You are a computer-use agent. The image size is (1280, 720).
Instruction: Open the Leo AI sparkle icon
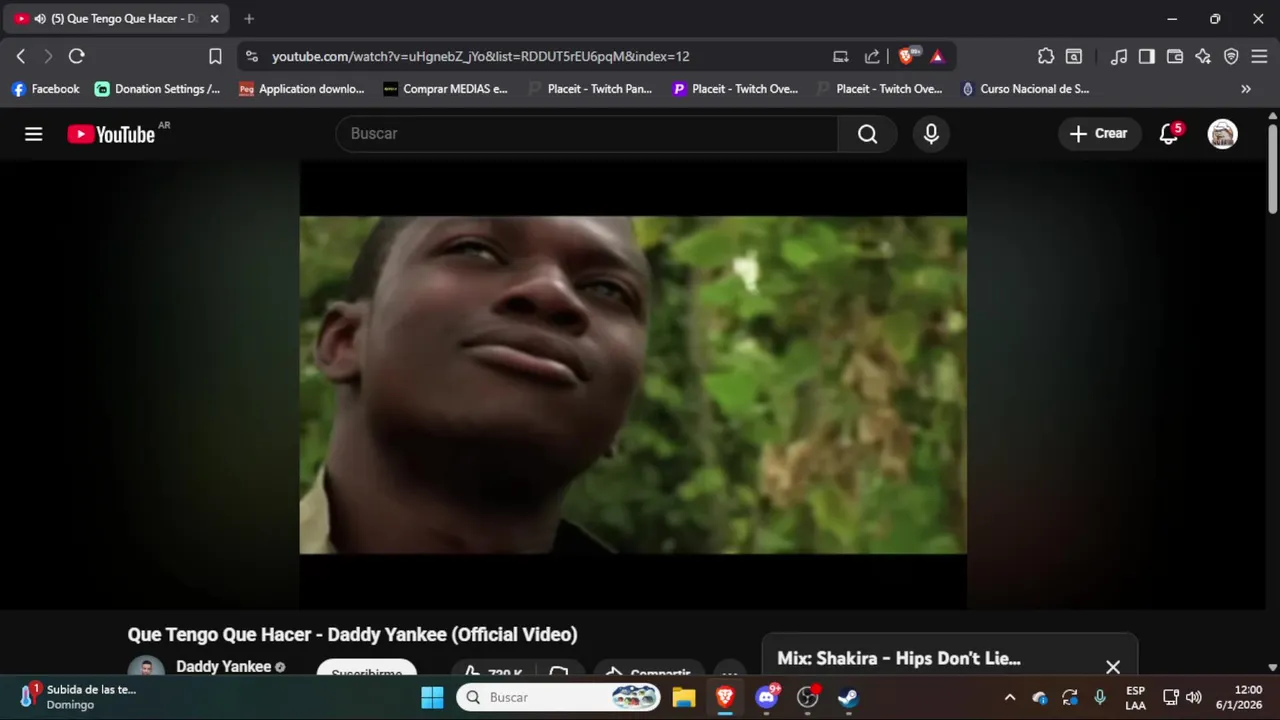coord(1203,56)
